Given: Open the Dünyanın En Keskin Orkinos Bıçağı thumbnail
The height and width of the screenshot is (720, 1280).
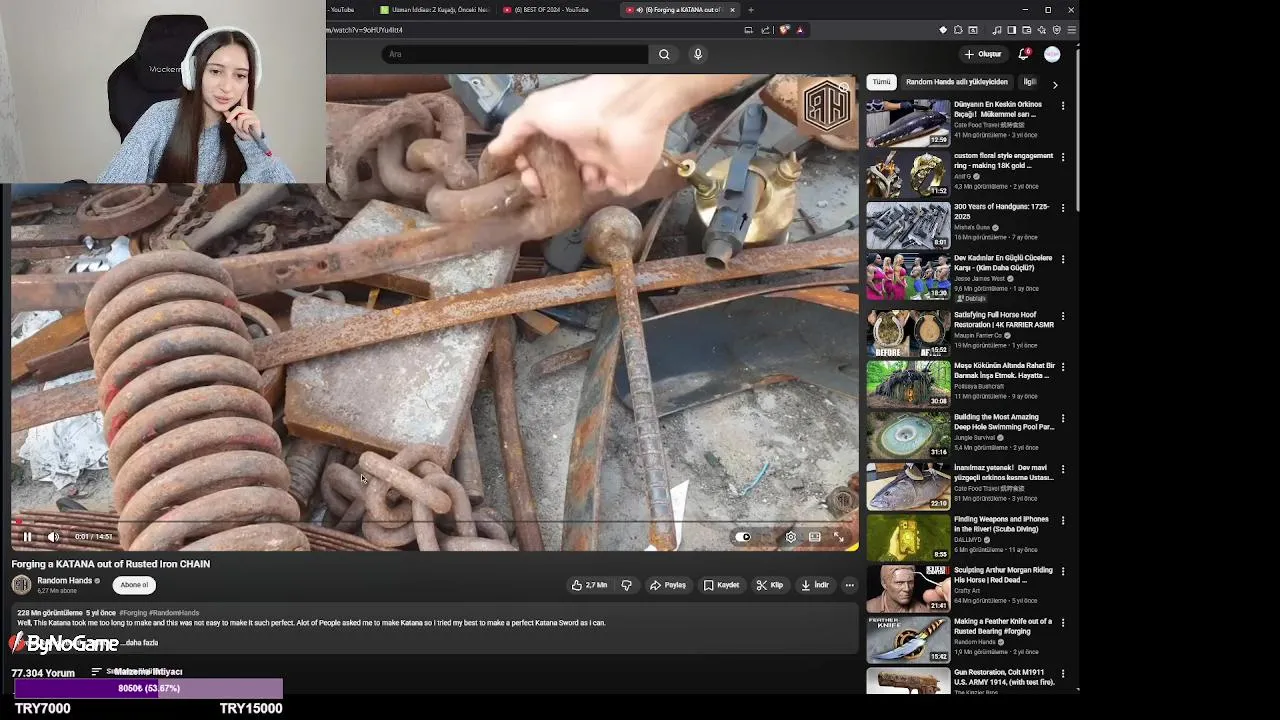Looking at the screenshot, I should pyautogui.click(x=908, y=122).
